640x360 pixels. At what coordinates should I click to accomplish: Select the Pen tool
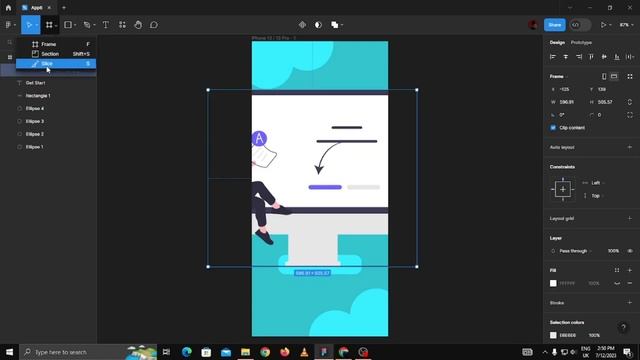click(x=87, y=25)
